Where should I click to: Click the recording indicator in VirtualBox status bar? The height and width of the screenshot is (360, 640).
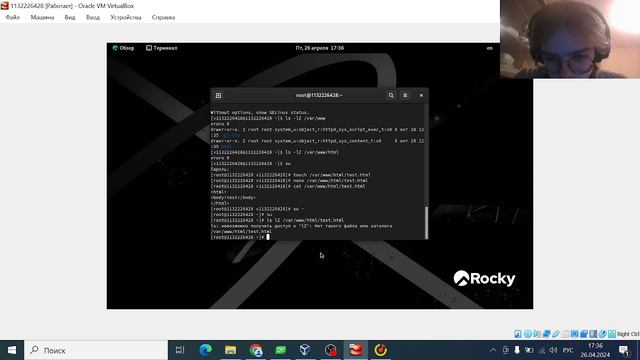pyautogui.click(x=584, y=334)
